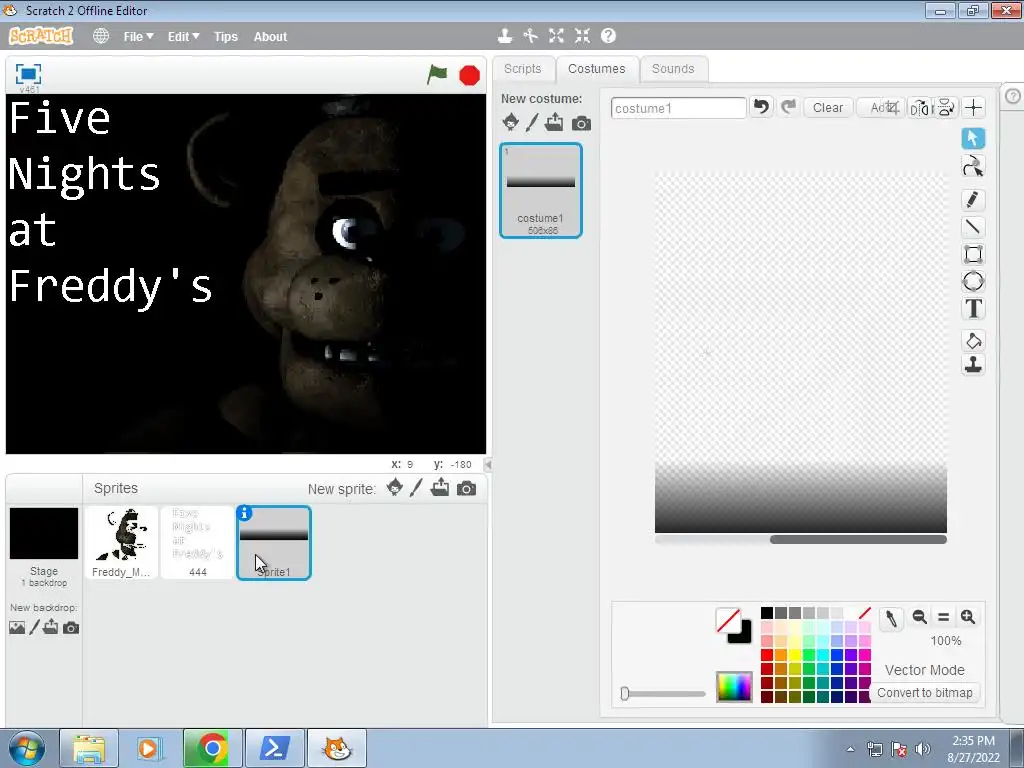Pick the black color swatch
Screen dimensions: 1024x768
point(767,613)
